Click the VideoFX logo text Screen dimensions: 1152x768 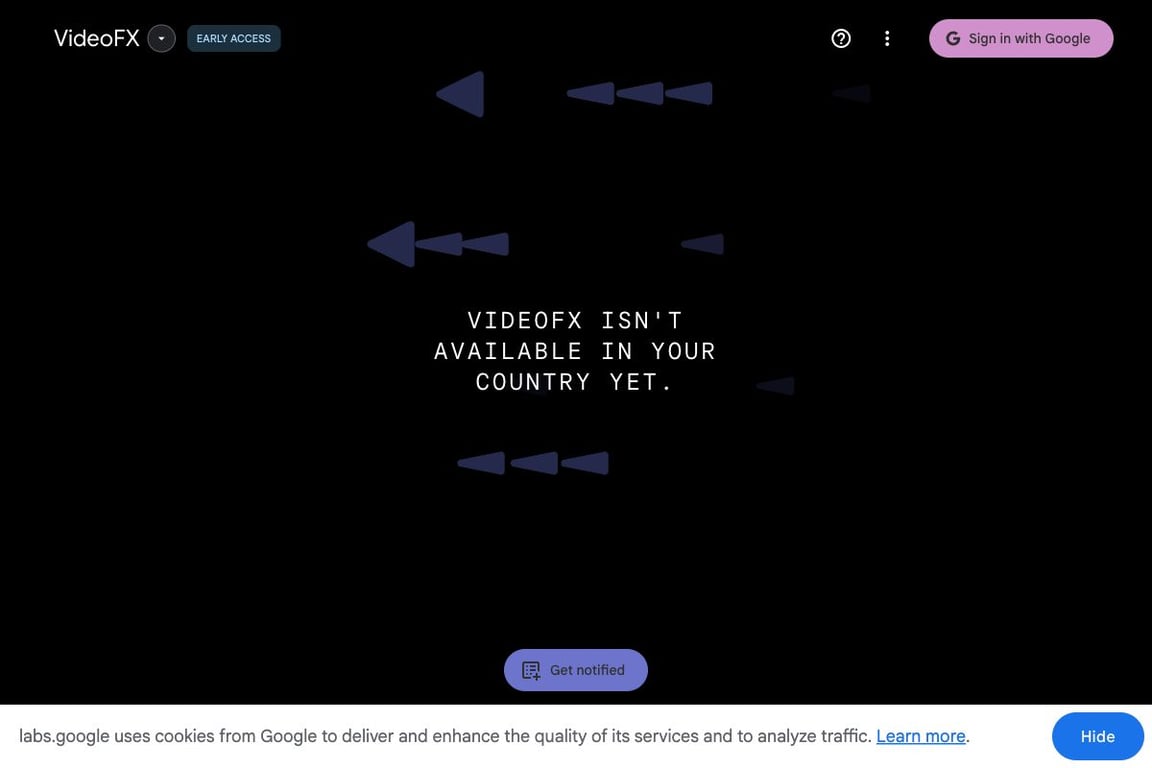pyautogui.click(x=97, y=38)
